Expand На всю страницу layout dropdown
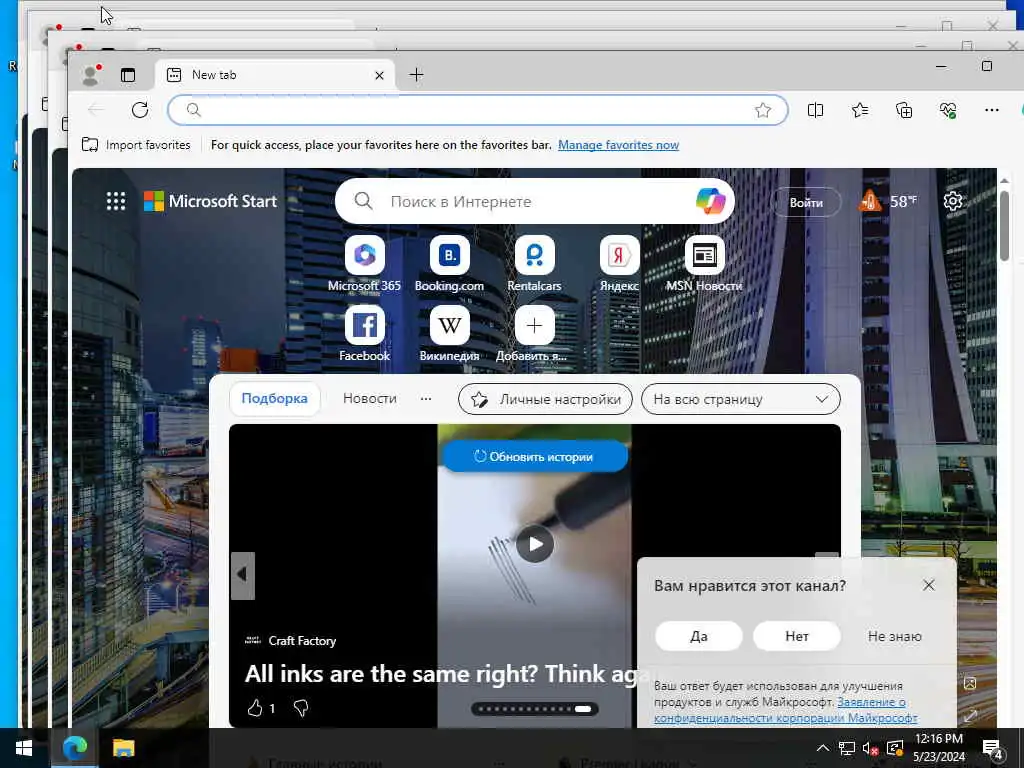This screenshot has width=1024, height=768. [741, 399]
